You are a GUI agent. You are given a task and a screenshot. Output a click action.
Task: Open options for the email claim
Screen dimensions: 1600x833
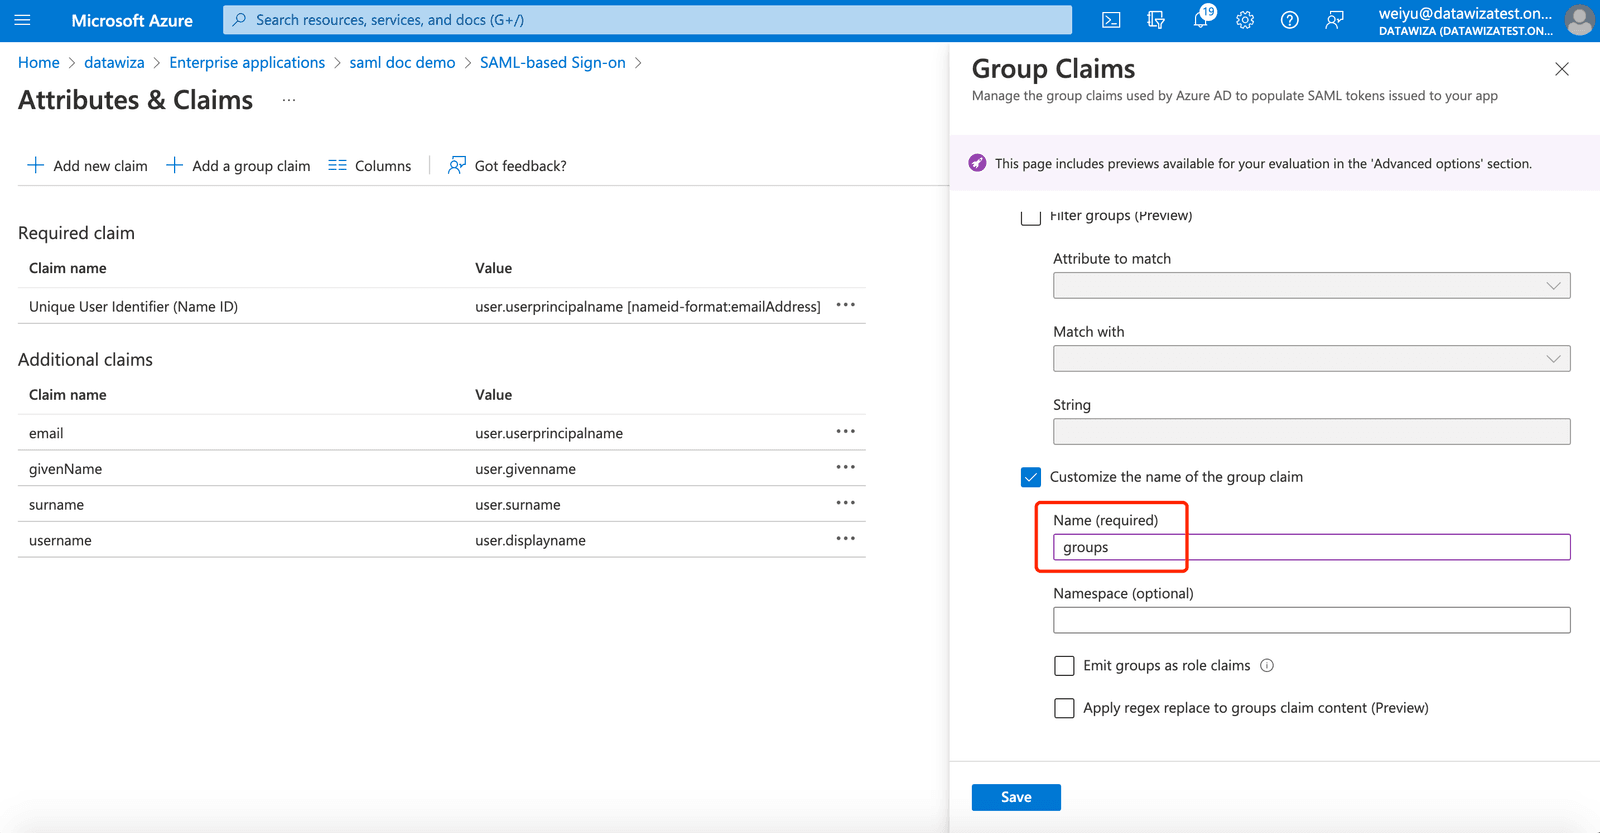click(846, 432)
